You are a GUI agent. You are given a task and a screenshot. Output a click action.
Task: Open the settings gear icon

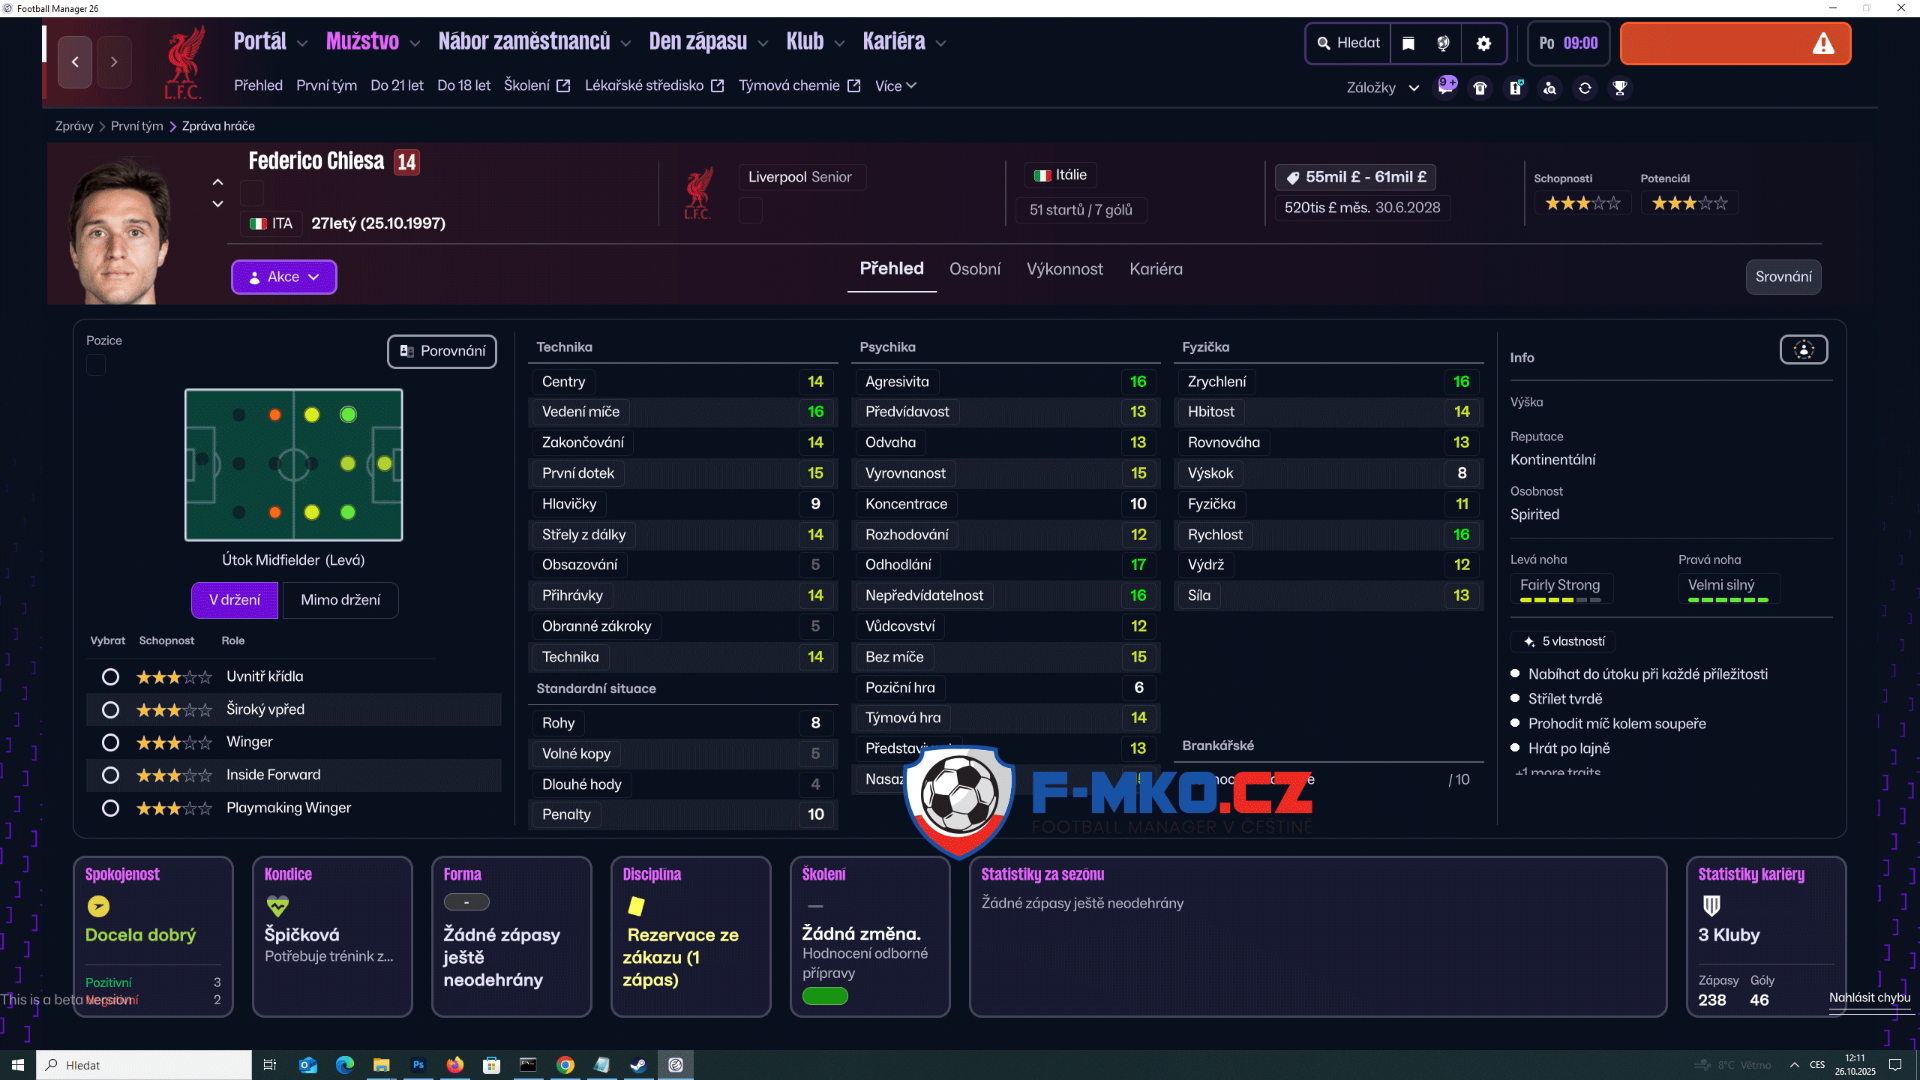1484,43
